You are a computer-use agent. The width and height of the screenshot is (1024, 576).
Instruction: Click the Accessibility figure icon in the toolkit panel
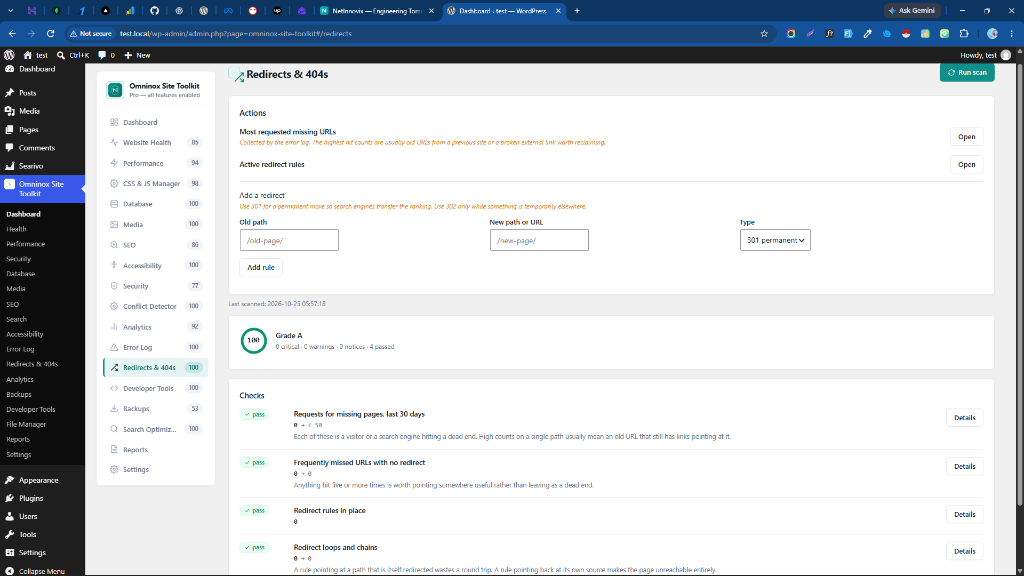pos(114,265)
